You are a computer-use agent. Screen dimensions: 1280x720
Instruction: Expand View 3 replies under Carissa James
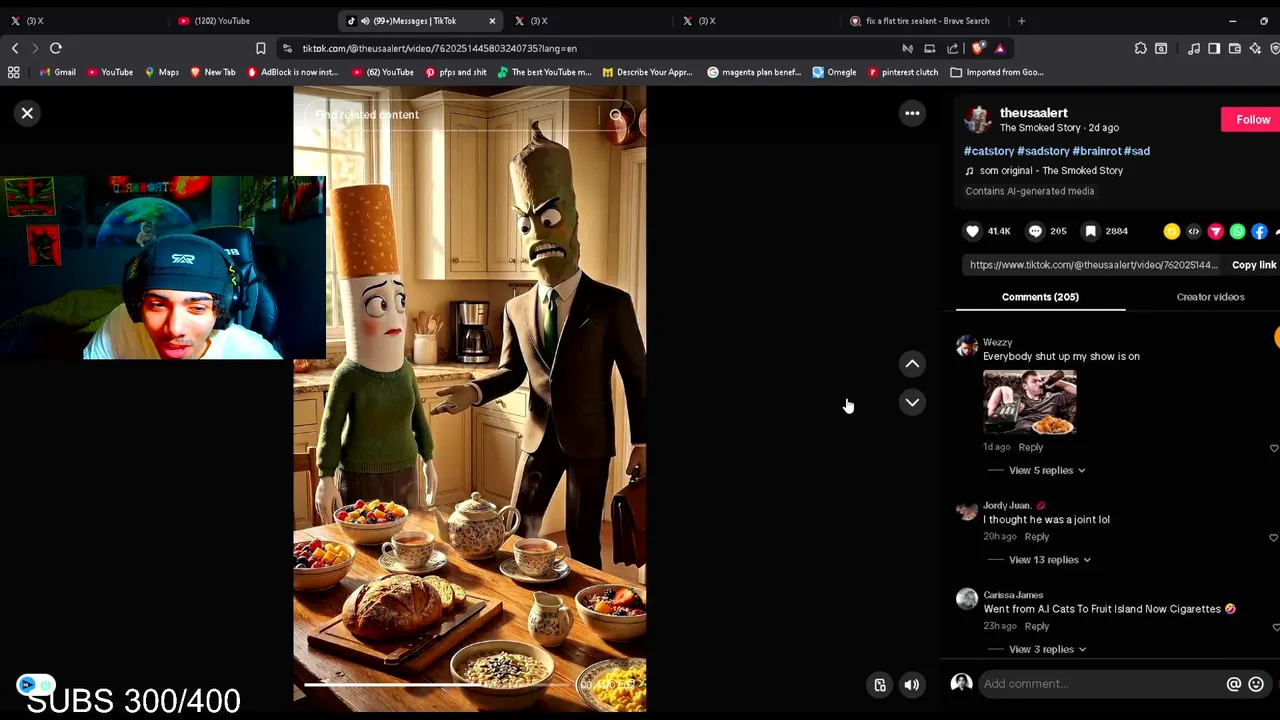[x=1047, y=649]
